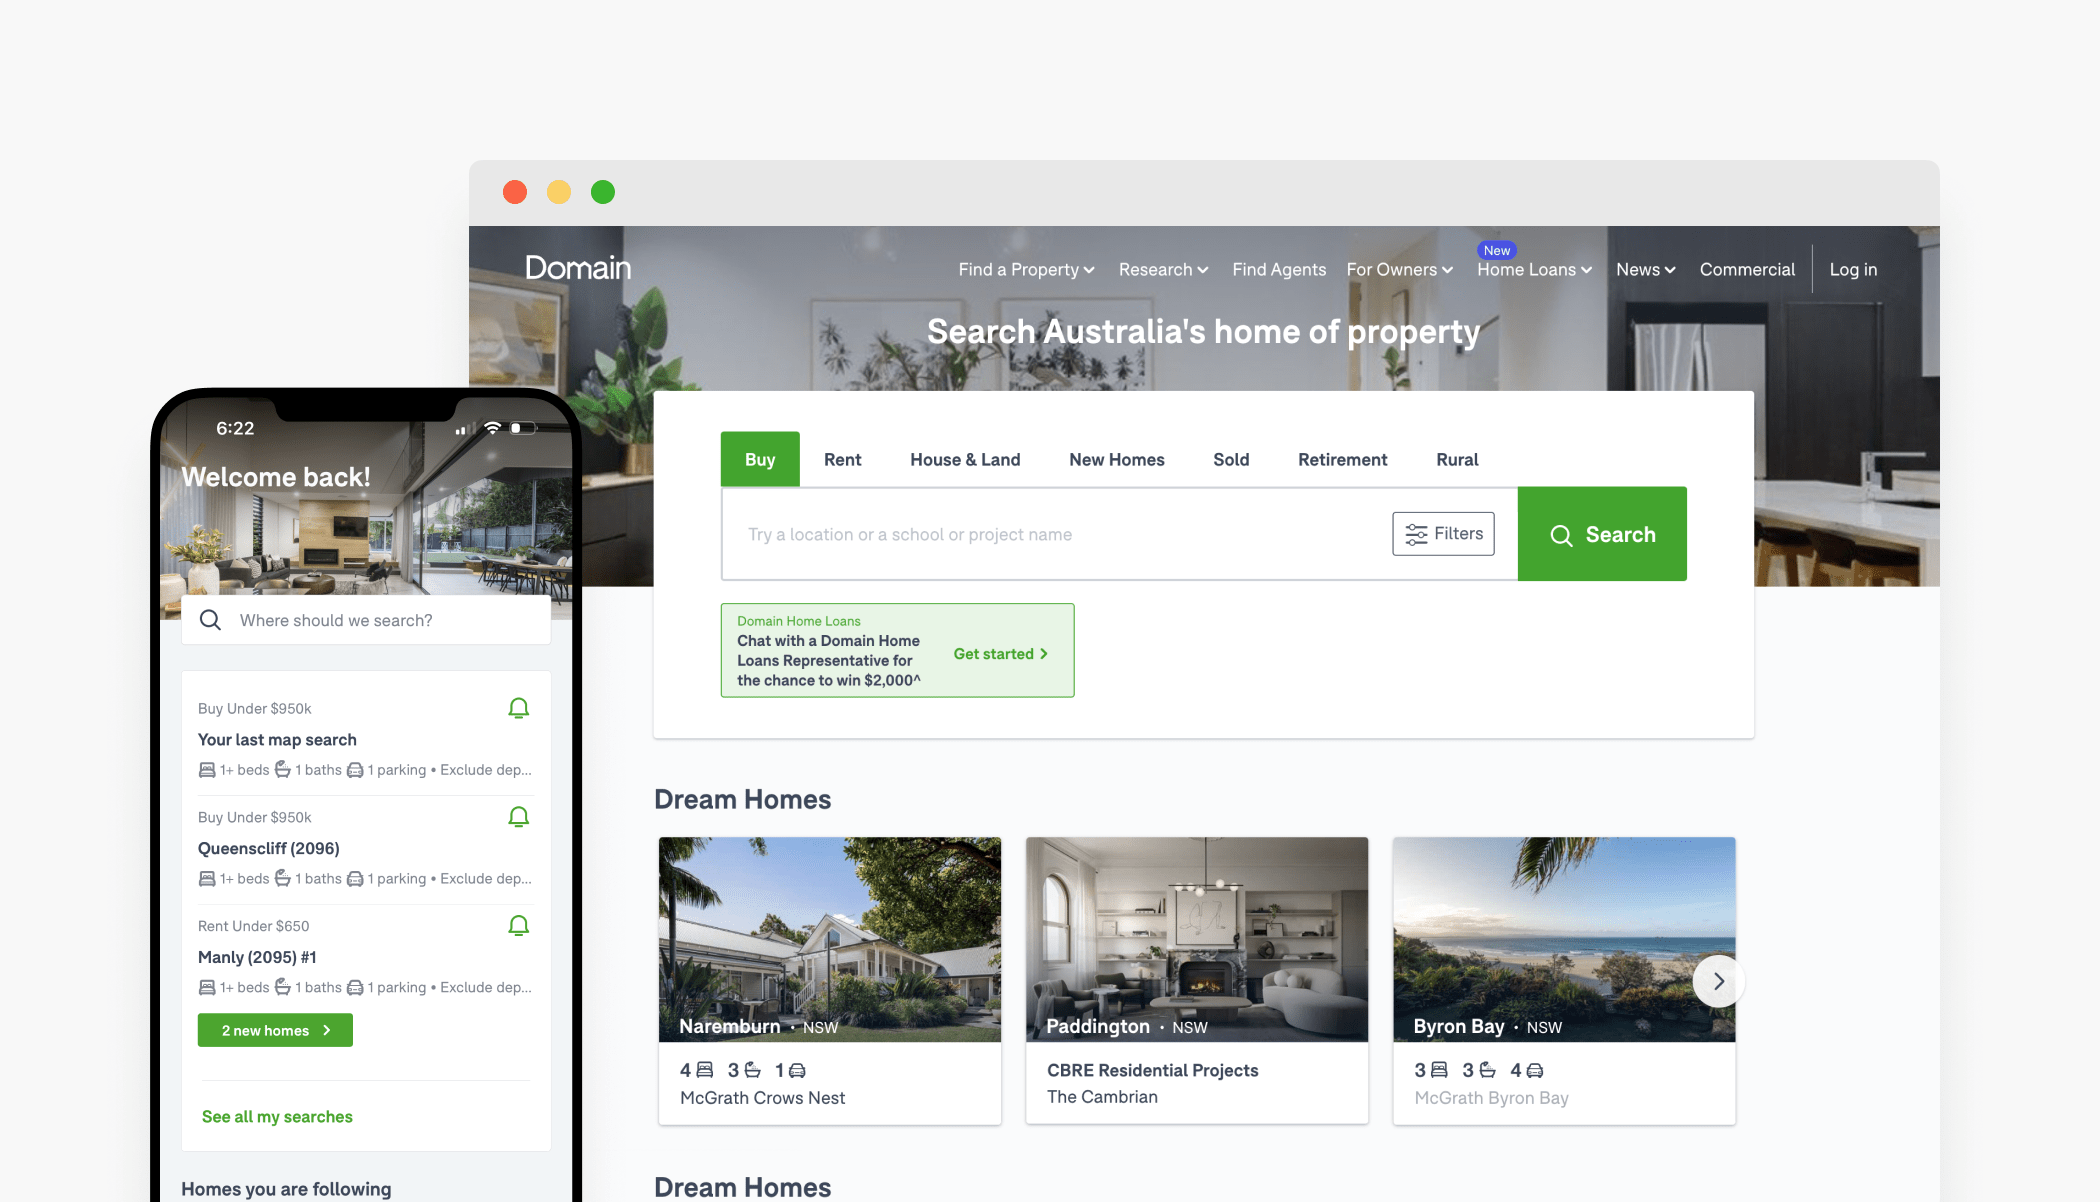
Task: Expand the Research menu
Action: click(x=1163, y=270)
